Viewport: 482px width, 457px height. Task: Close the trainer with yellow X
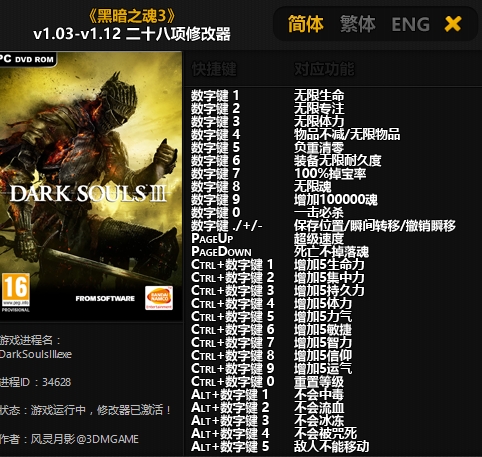[453, 24]
